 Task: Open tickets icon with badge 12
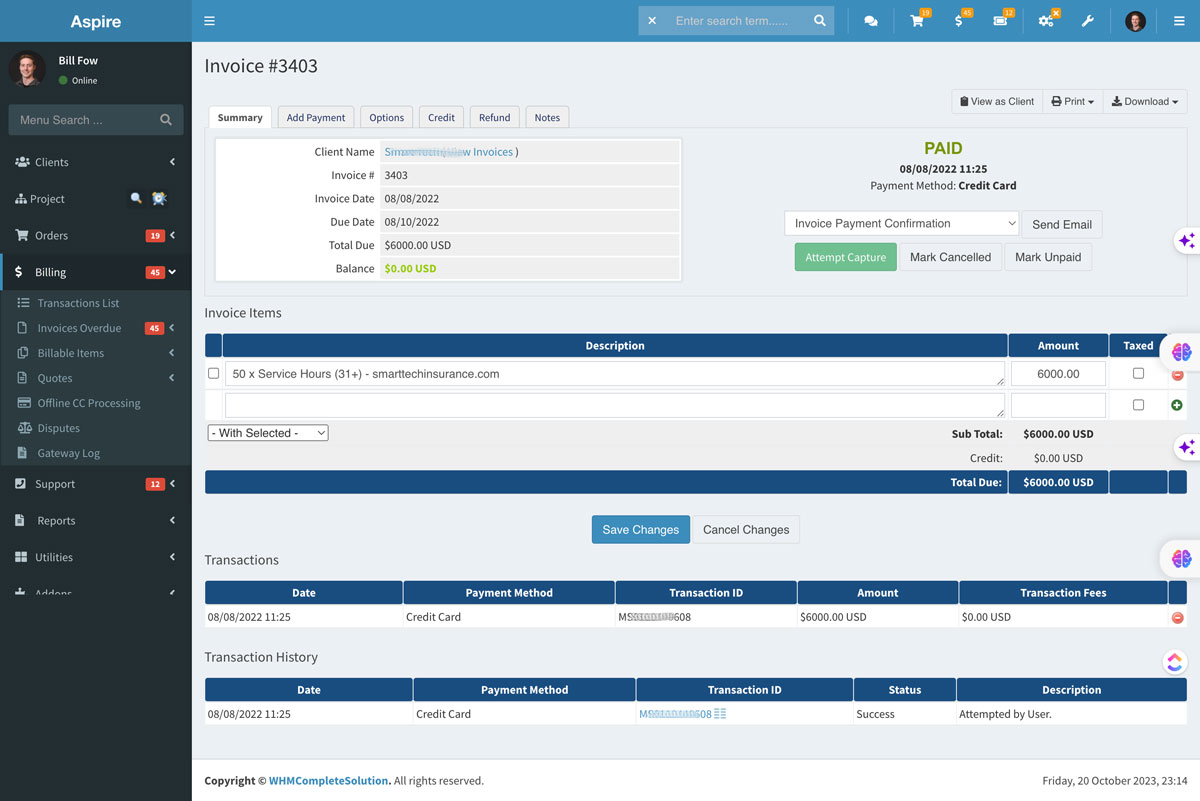[x=1002, y=20]
